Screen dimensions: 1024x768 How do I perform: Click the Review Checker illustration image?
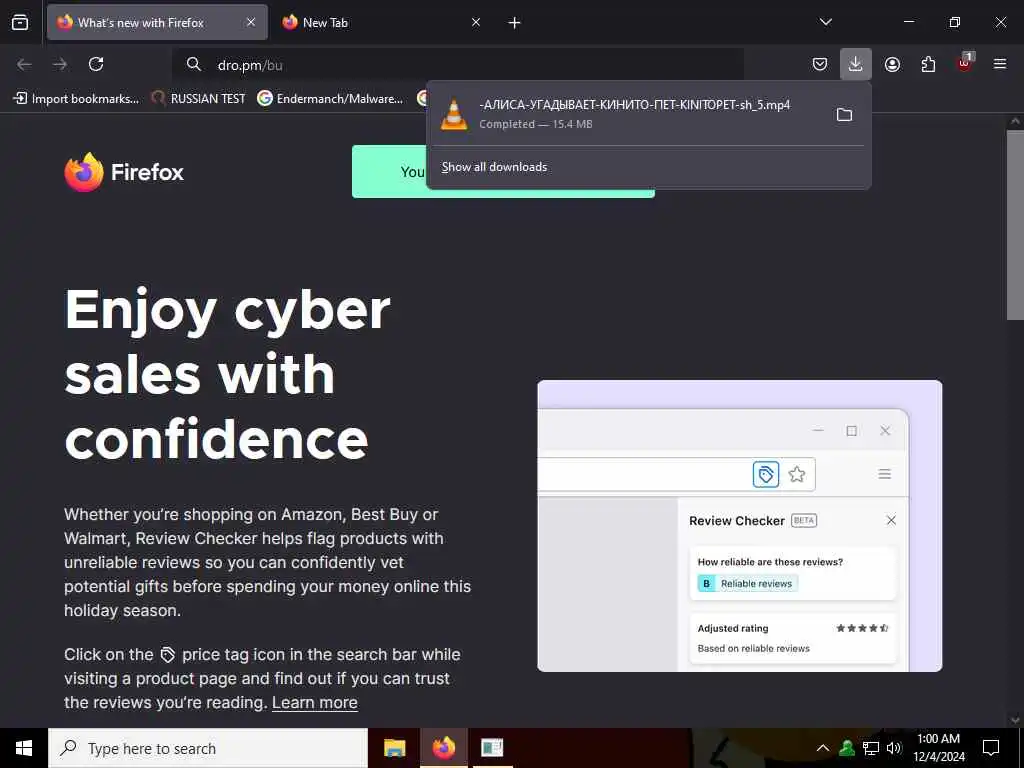pyautogui.click(x=739, y=526)
